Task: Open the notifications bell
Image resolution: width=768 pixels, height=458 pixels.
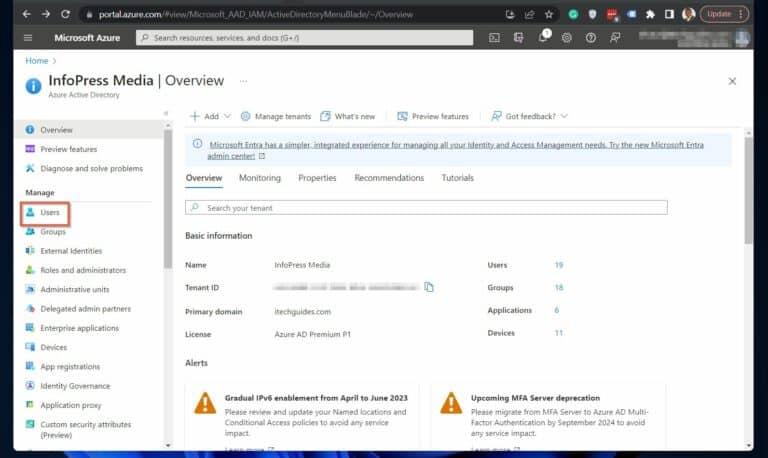Action: point(543,37)
